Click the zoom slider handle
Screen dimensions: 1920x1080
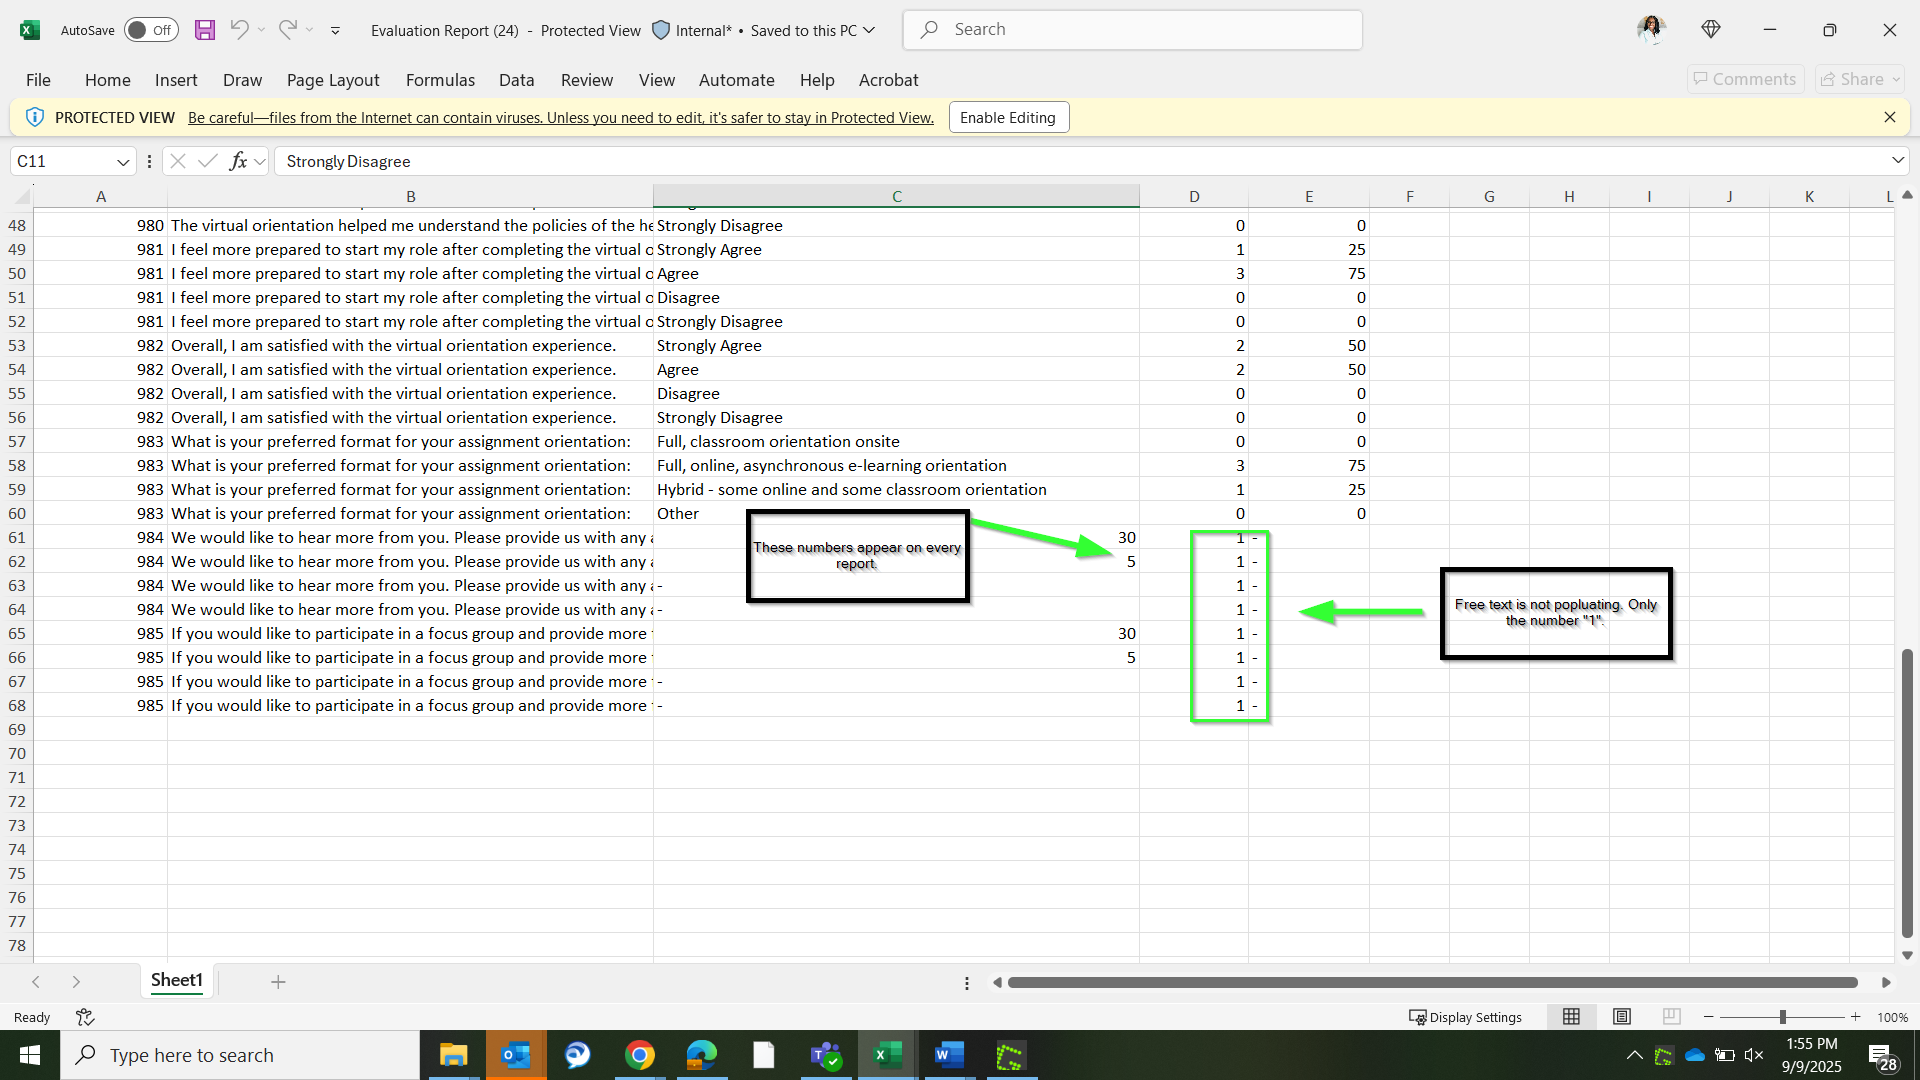[1782, 1017]
